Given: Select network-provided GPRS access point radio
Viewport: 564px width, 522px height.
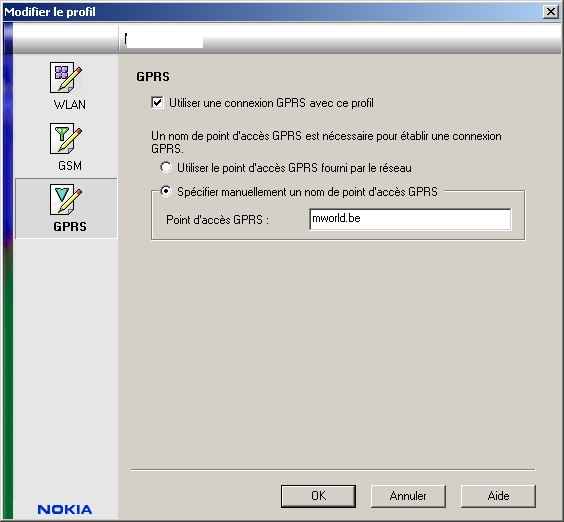Looking at the screenshot, I should click(166, 168).
